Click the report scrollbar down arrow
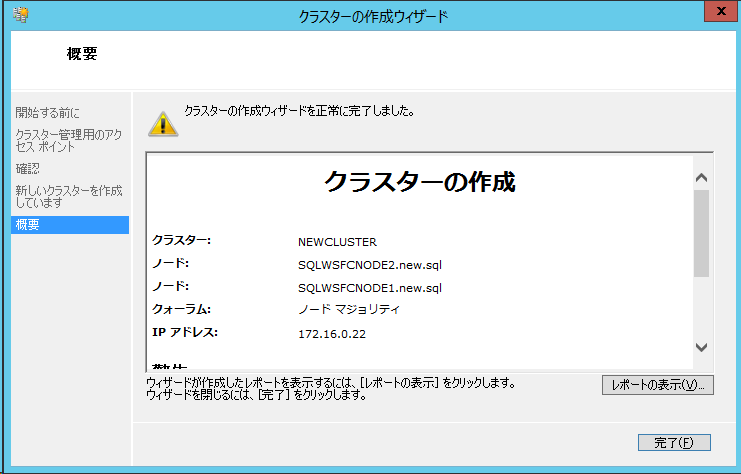 pyautogui.click(x=701, y=347)
